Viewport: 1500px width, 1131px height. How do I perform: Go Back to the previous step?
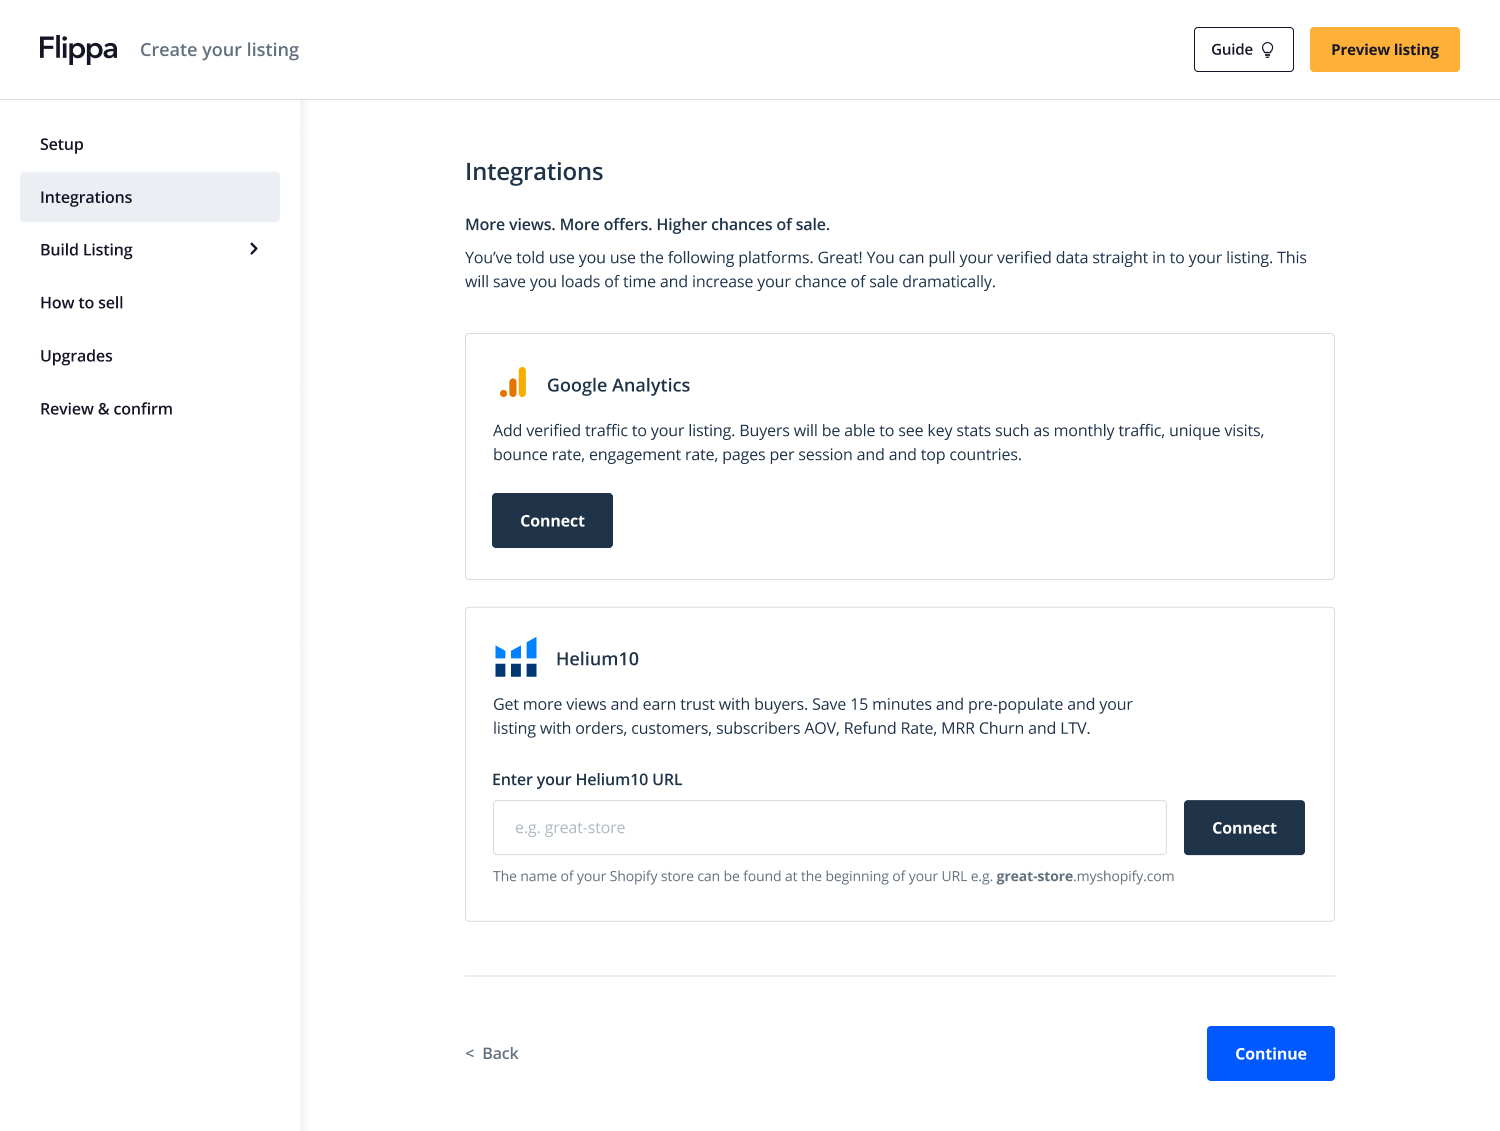tap(492, 1054)
